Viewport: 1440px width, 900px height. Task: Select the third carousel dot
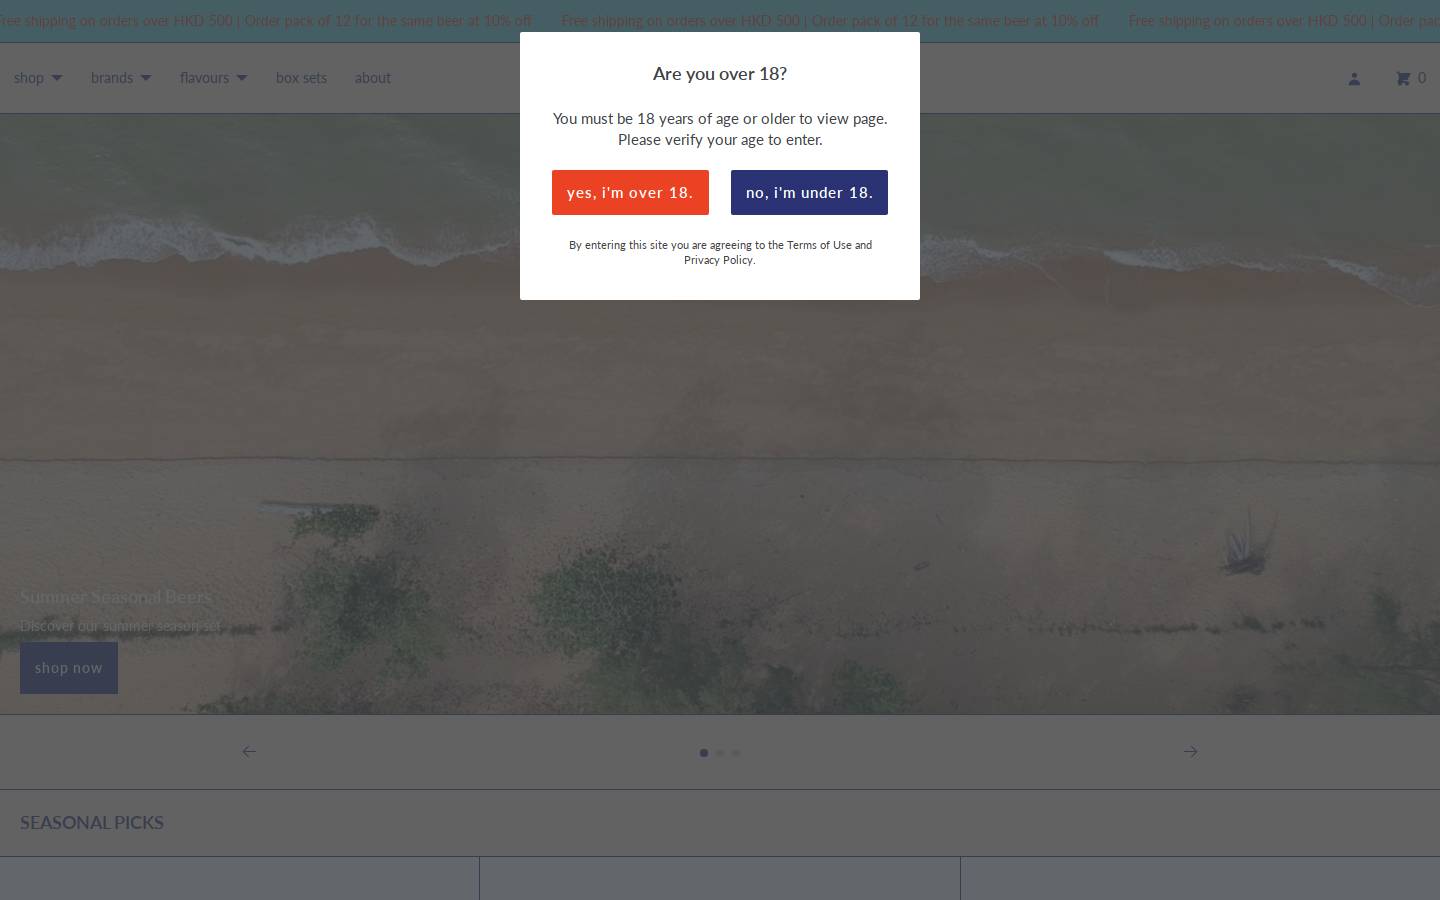click(736, 753)
